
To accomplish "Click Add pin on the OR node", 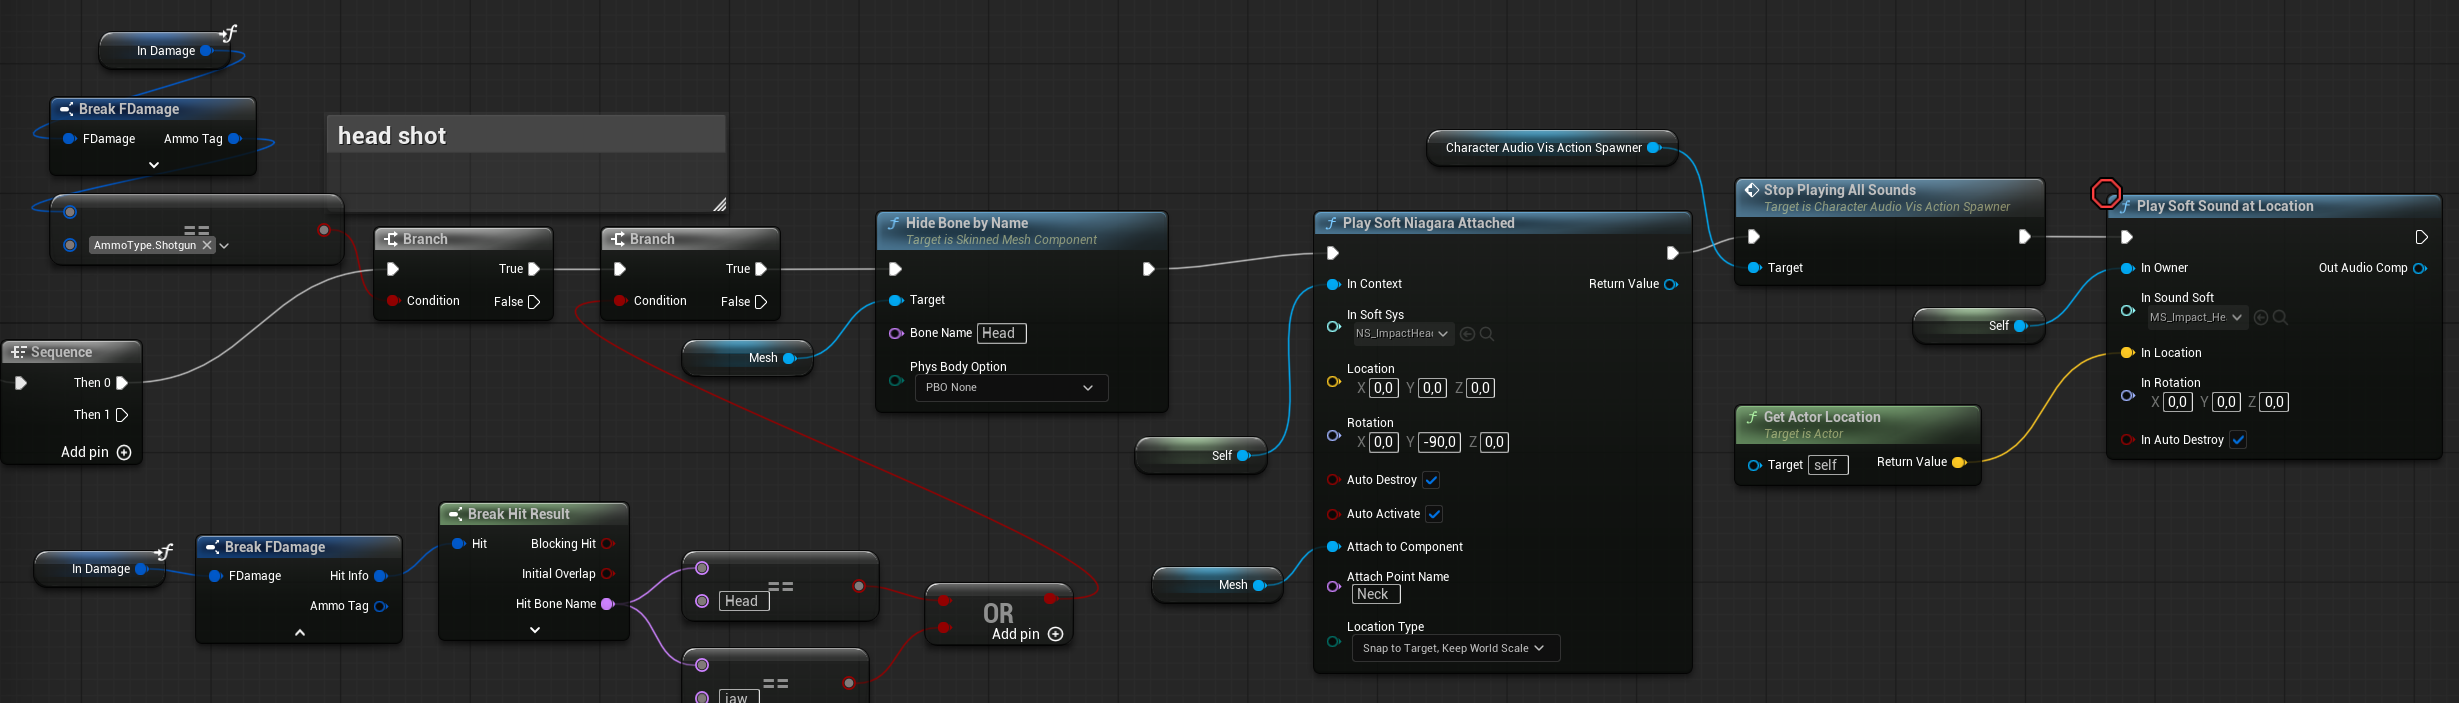I will click(1055, 634).
